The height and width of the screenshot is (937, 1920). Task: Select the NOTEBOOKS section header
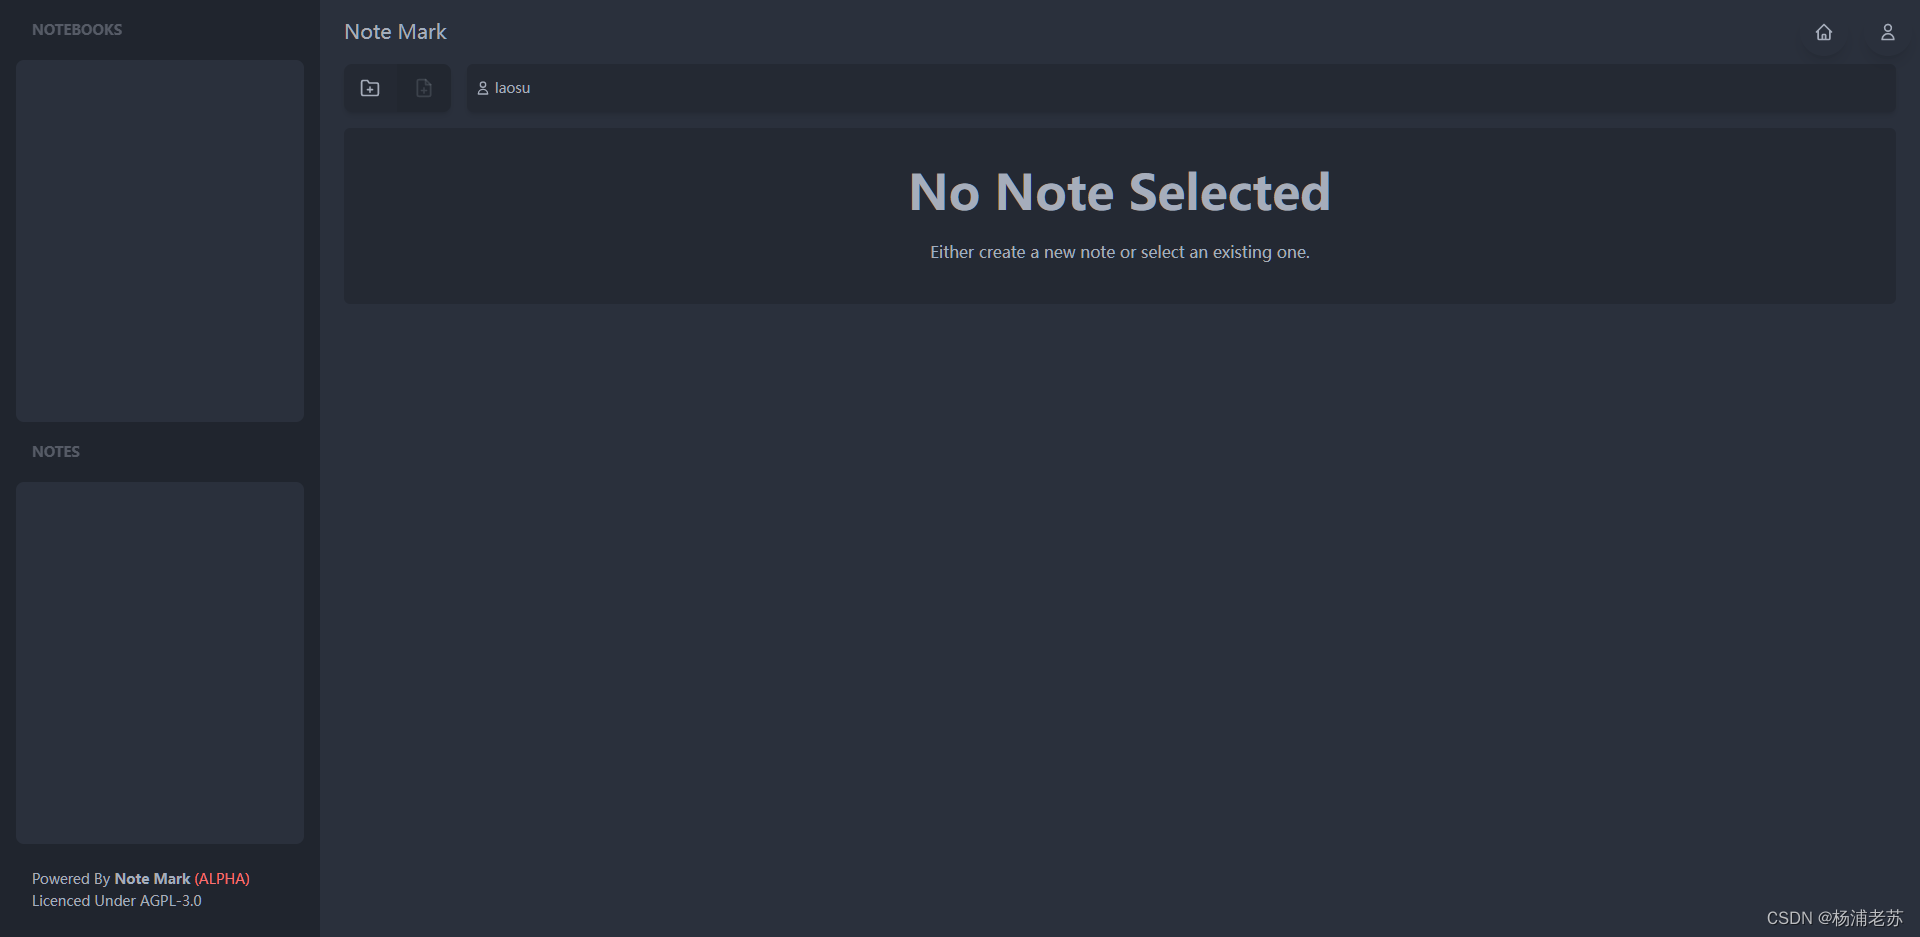(77, 29)
